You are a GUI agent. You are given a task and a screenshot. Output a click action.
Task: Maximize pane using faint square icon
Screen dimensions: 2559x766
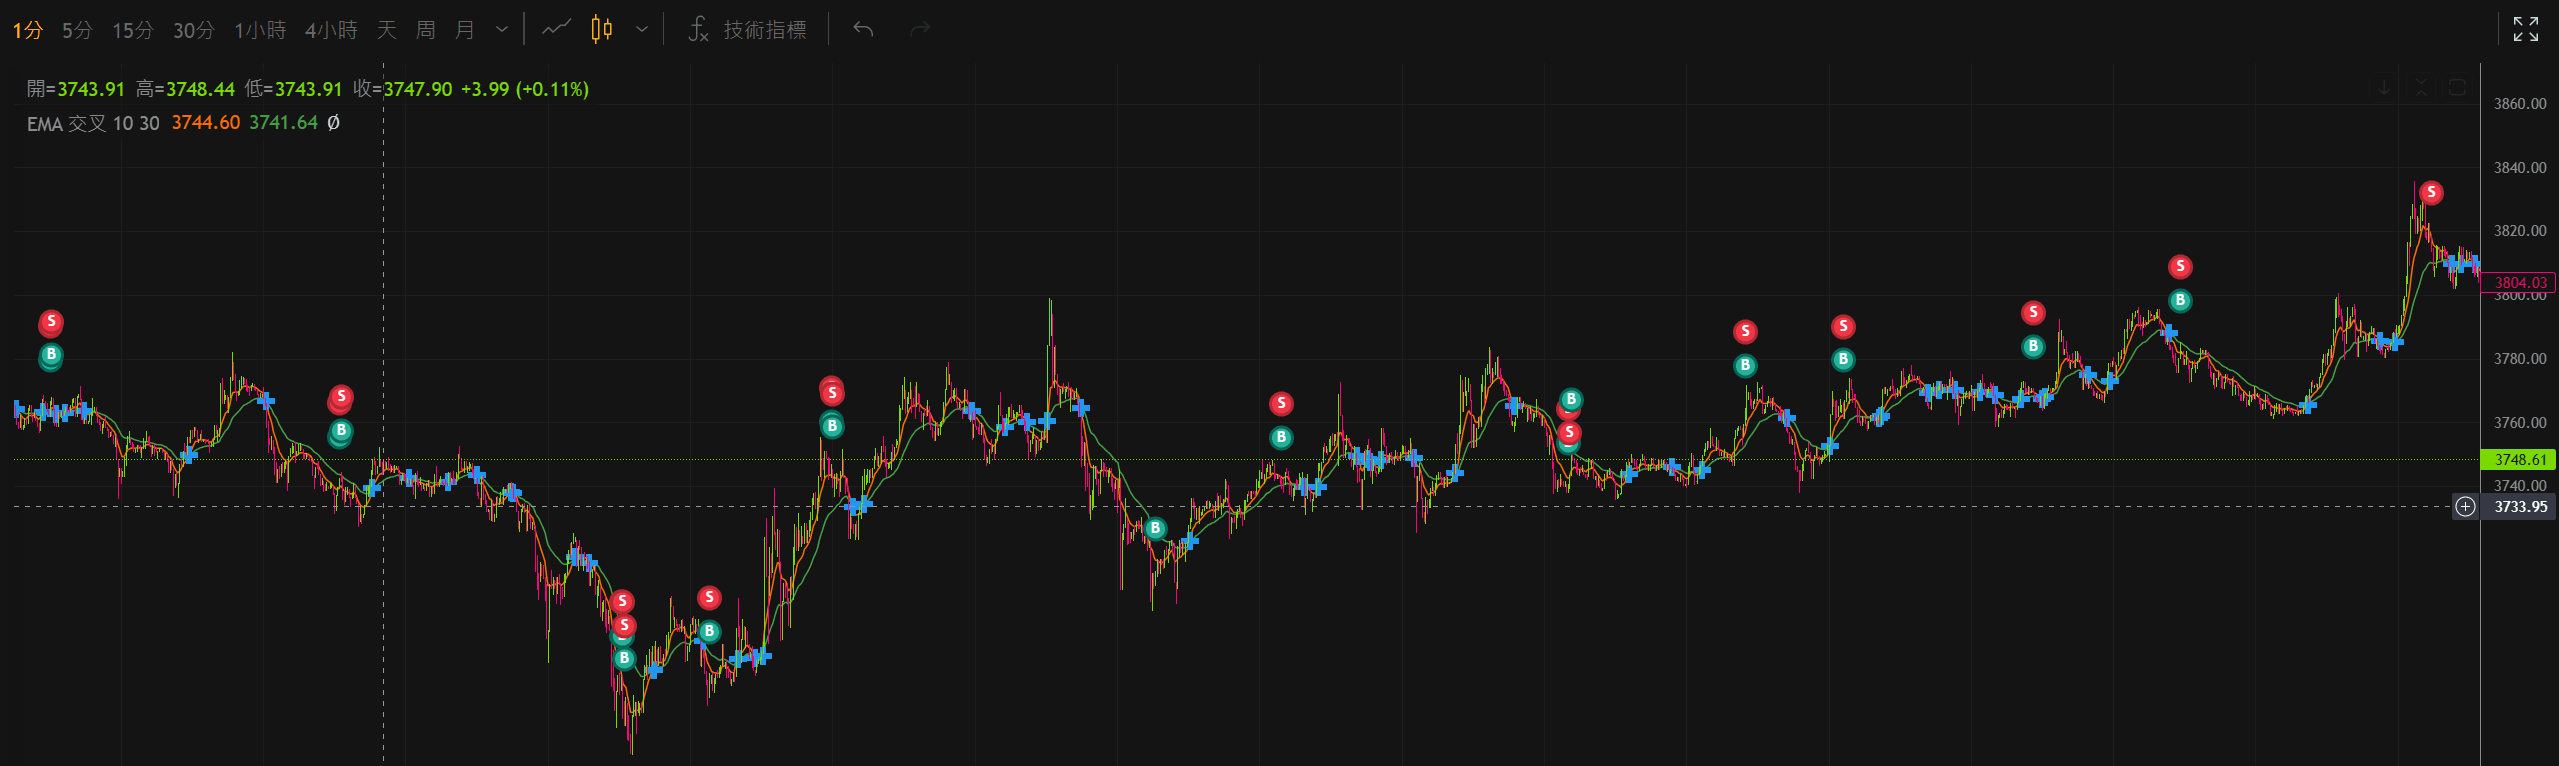(2457, 88)
